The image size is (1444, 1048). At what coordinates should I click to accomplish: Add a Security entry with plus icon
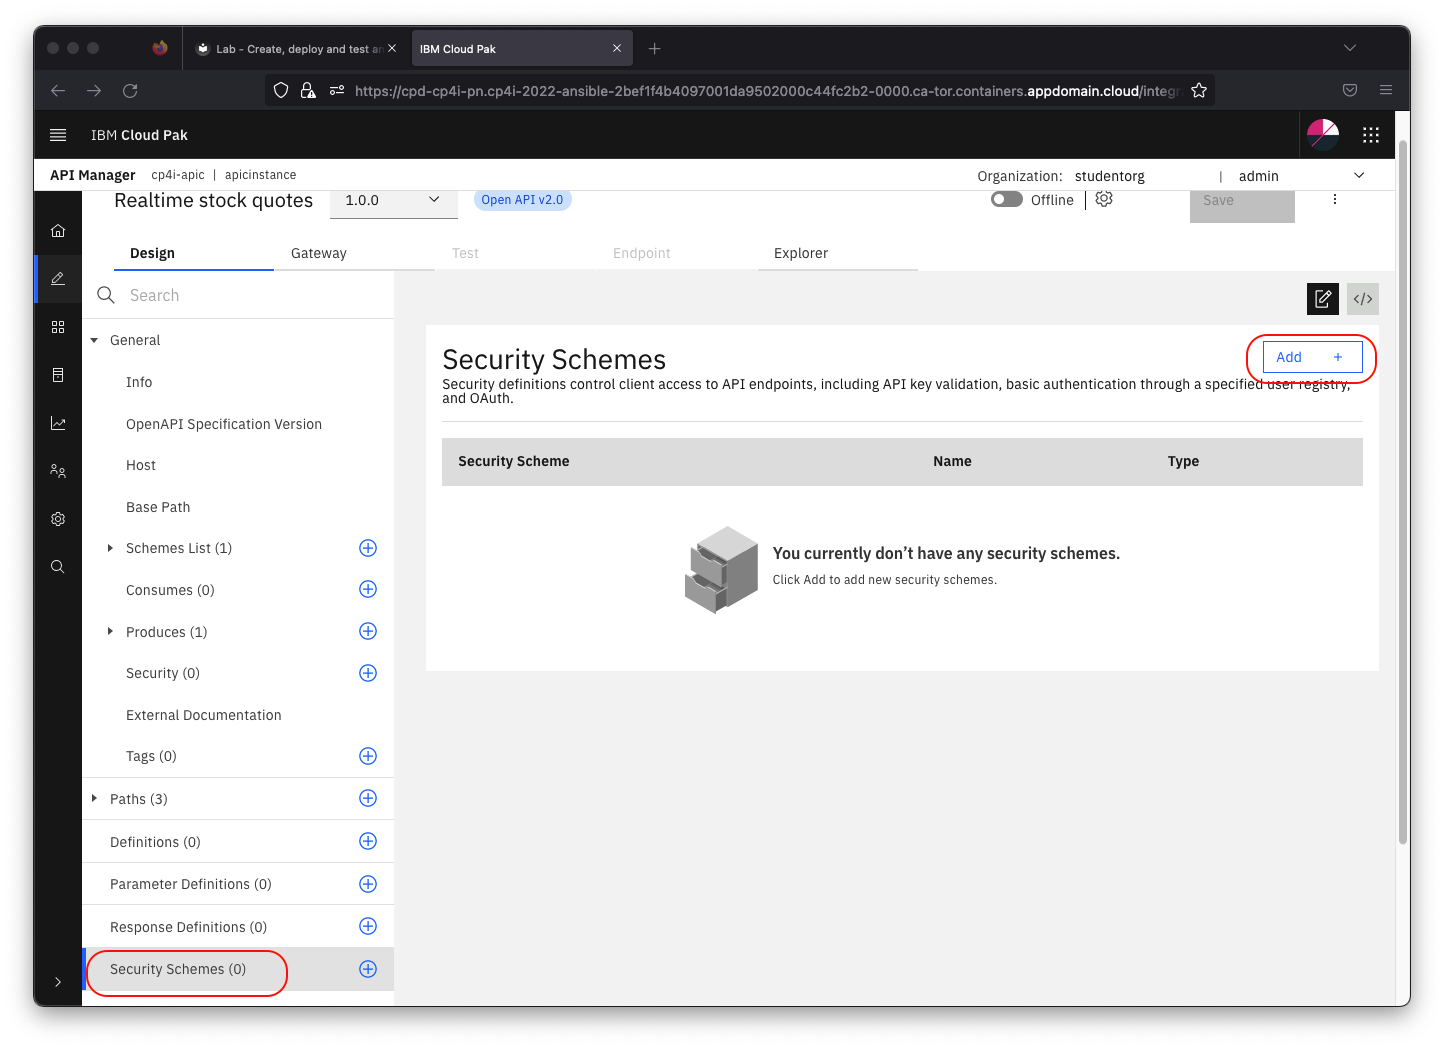click(x=368, y=673)
